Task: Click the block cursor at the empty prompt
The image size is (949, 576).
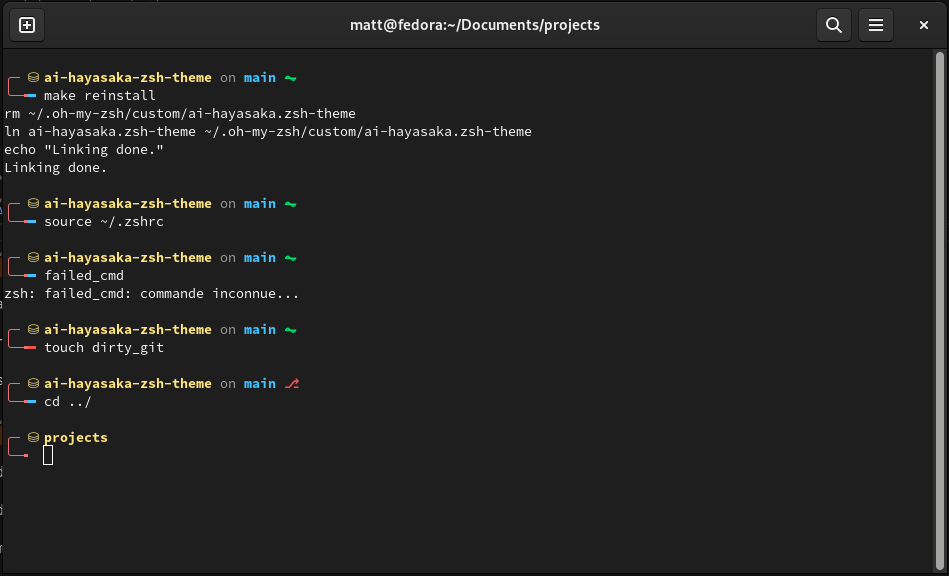Action: 48,456
